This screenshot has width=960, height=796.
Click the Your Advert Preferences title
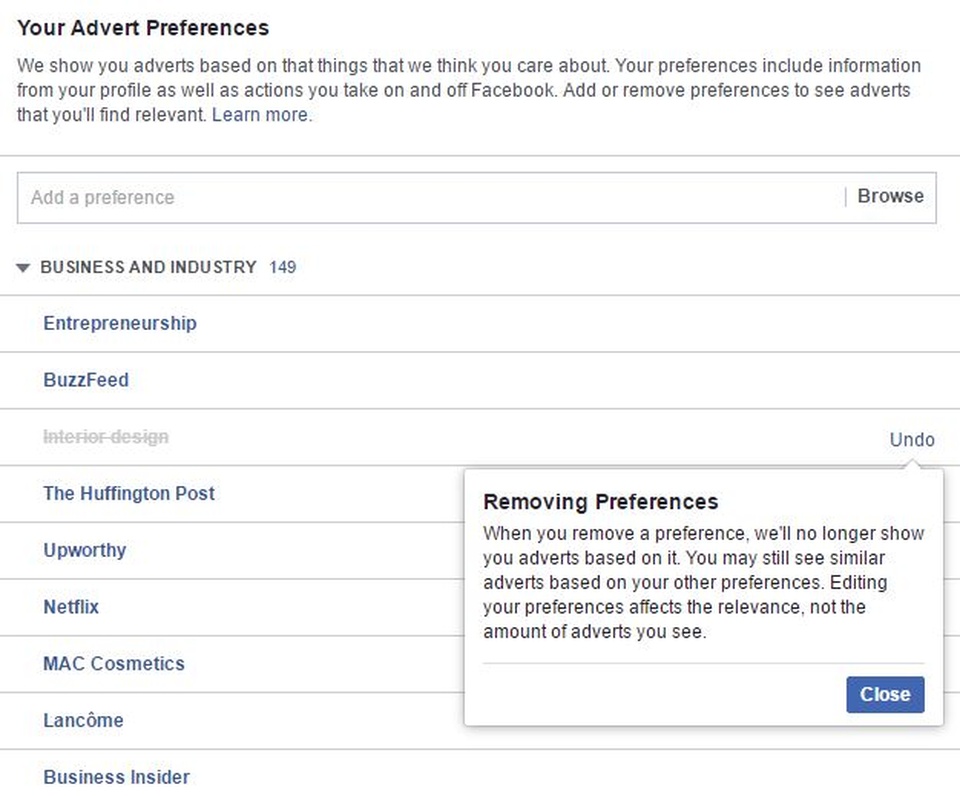tap(143, 28)
